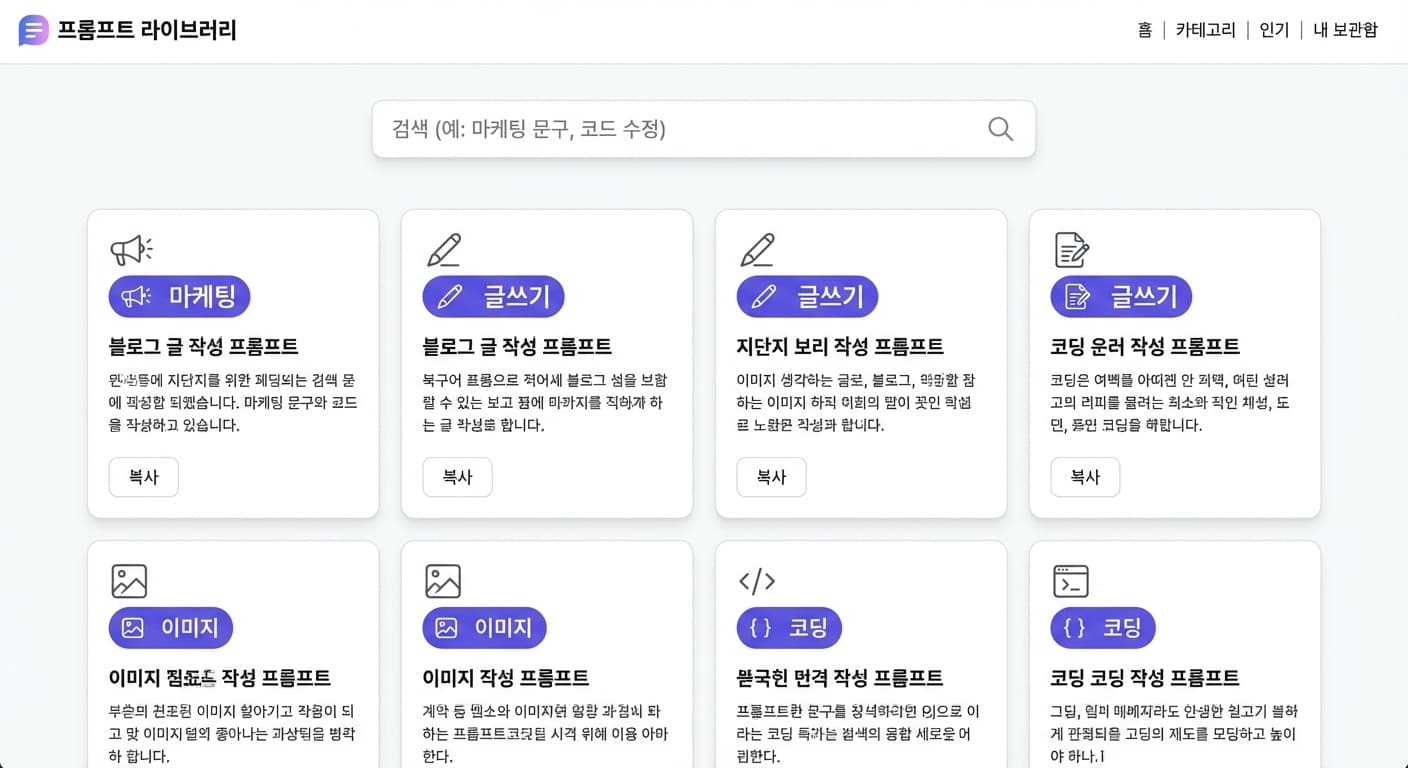Click the picture icon above 이미지 짐죠트 작성 프롬프트
1408x768 pixels.
pyautogui.click(x=131, y=580)
